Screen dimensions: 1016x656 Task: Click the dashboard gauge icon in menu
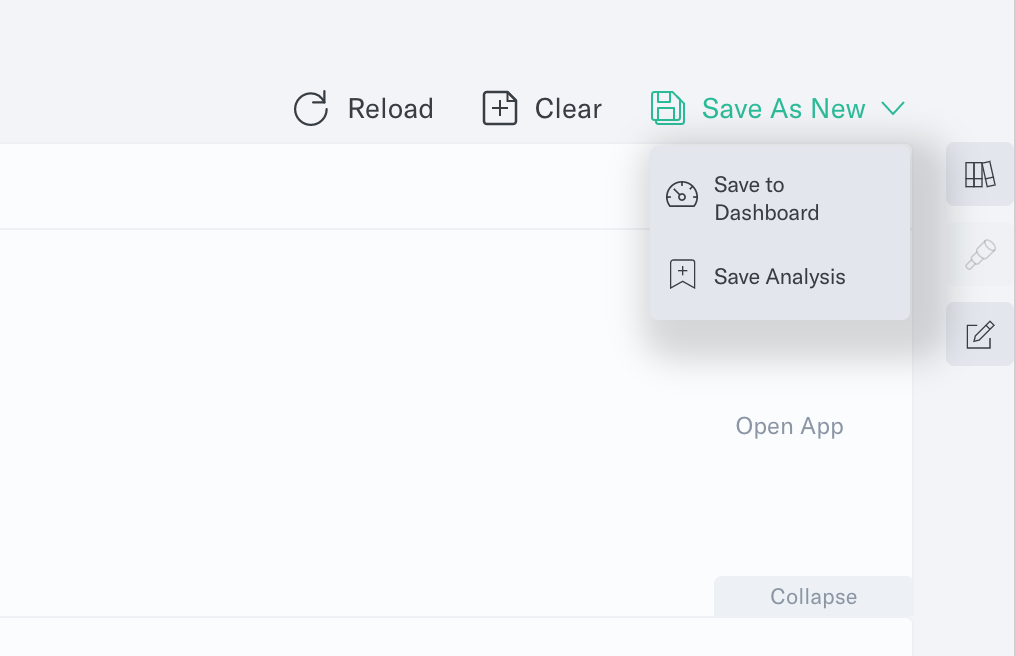682,194
